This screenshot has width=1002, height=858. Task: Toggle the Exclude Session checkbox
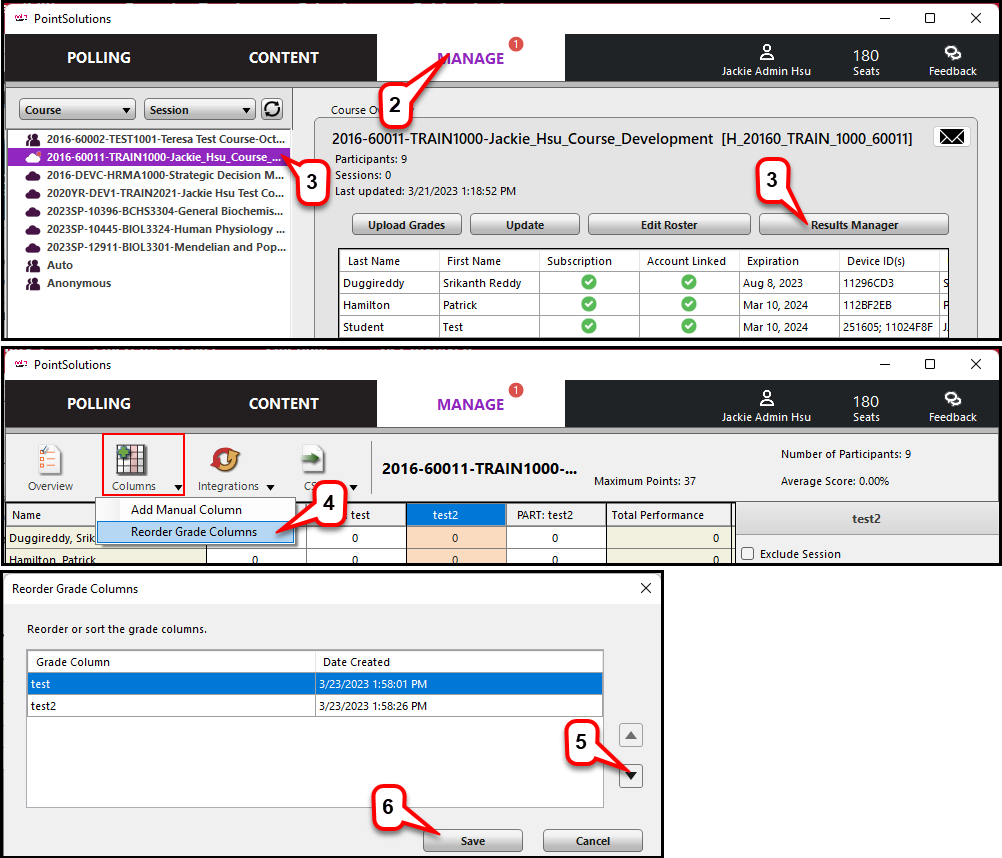(748, 554)
